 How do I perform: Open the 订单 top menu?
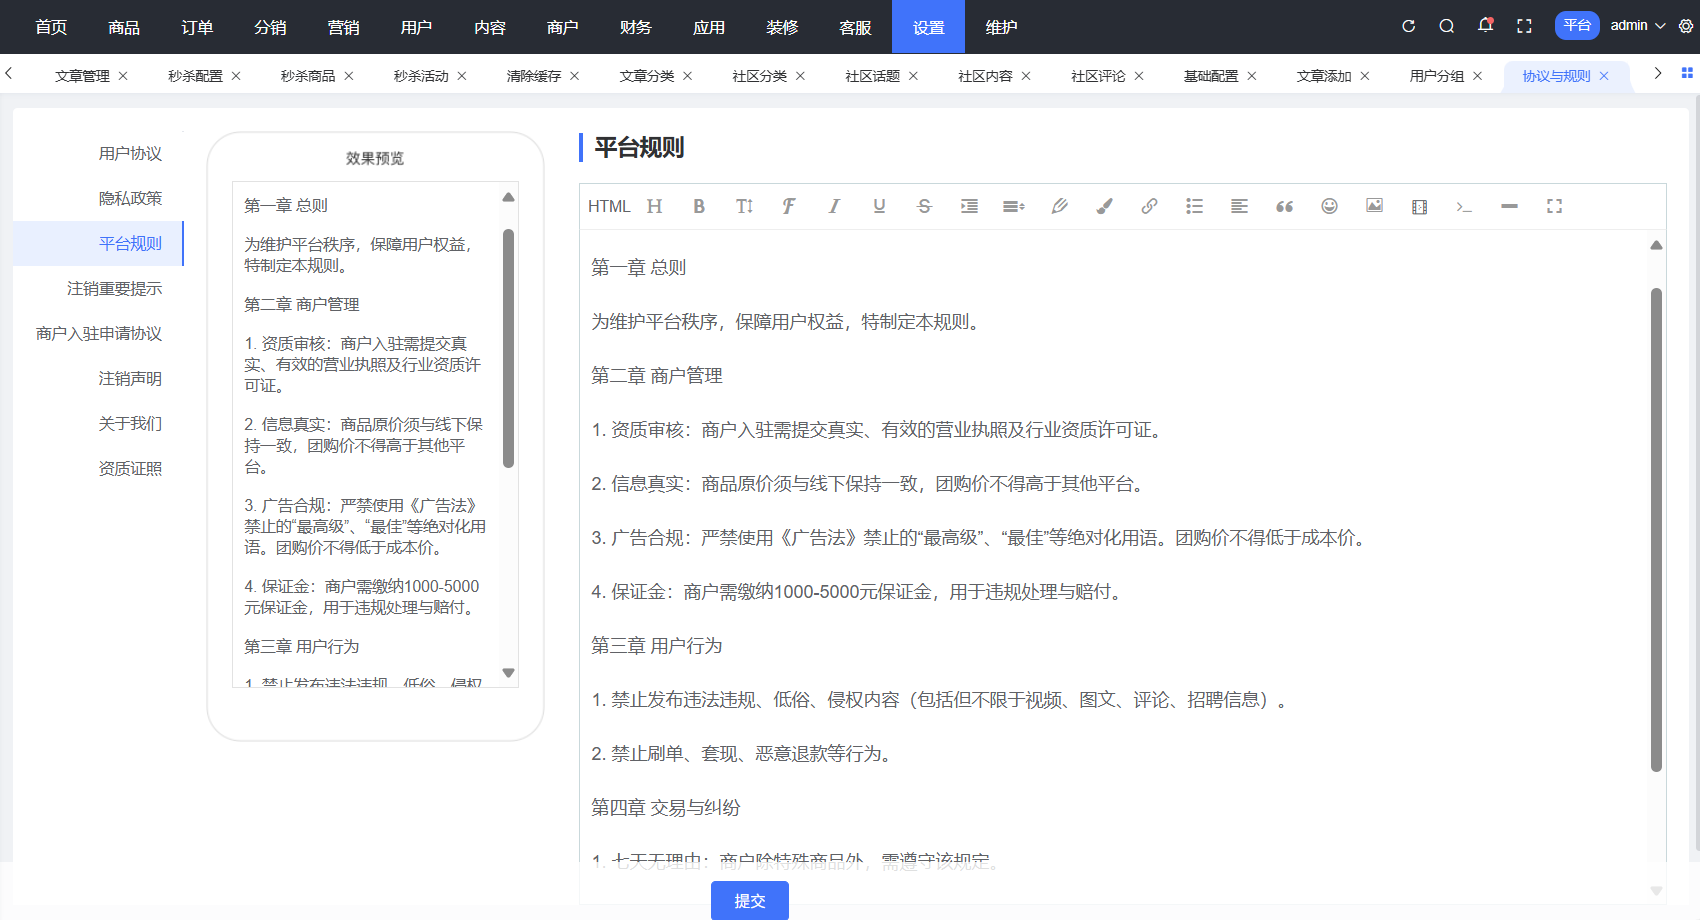(x=197, y=27)
